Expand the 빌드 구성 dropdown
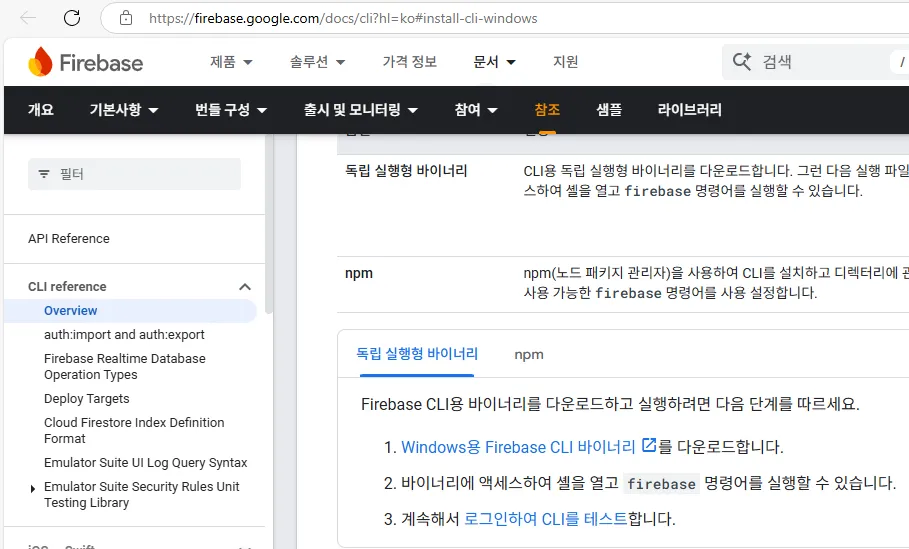This screenshot has height=549, width=909. [x=231, y=110]
